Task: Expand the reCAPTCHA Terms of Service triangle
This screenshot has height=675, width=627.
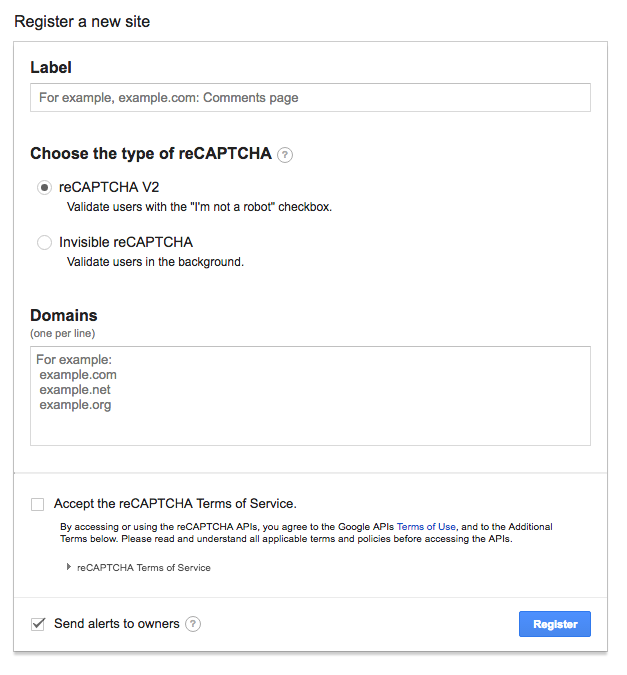Action: (x=68, y=567)
